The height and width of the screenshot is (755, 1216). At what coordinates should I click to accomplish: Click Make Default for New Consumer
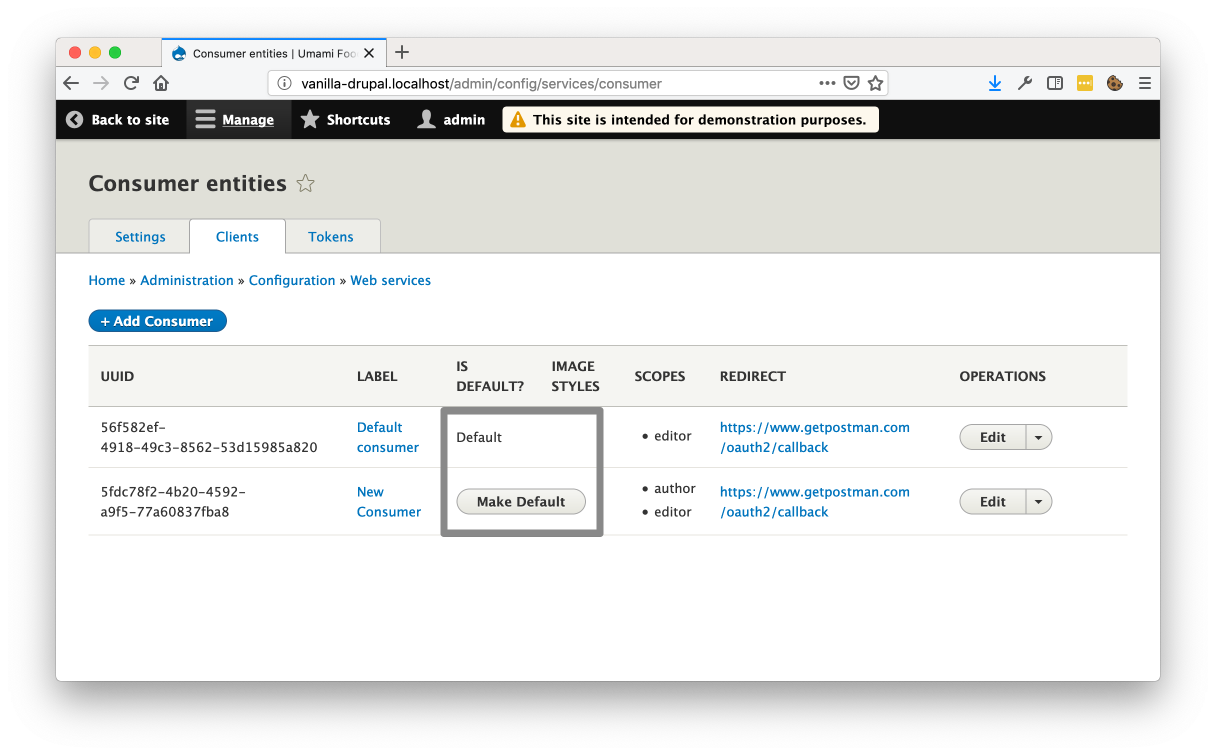coord(521,502)
